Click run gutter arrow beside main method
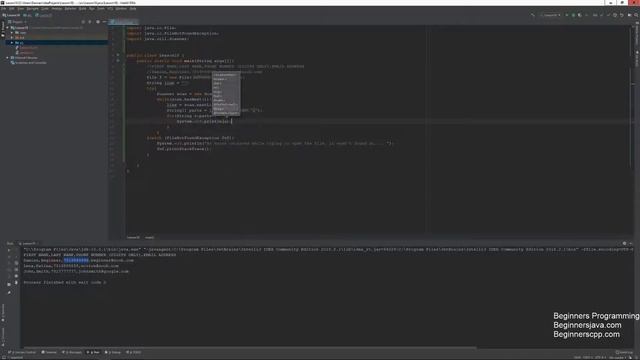The width and height of the screenshot is (640, 360). tap(118, 61)
